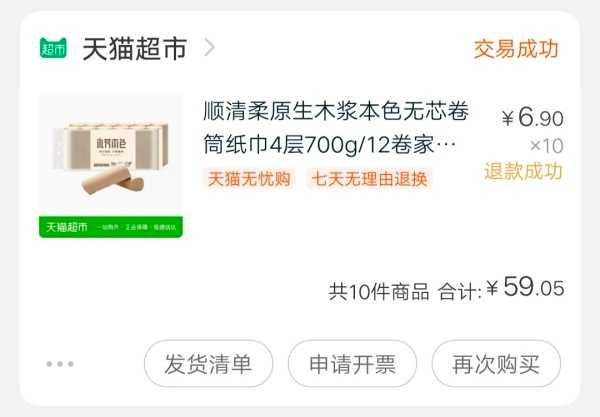
Task: Open the tissue paper product thumbnail
Action: (111, 166)
